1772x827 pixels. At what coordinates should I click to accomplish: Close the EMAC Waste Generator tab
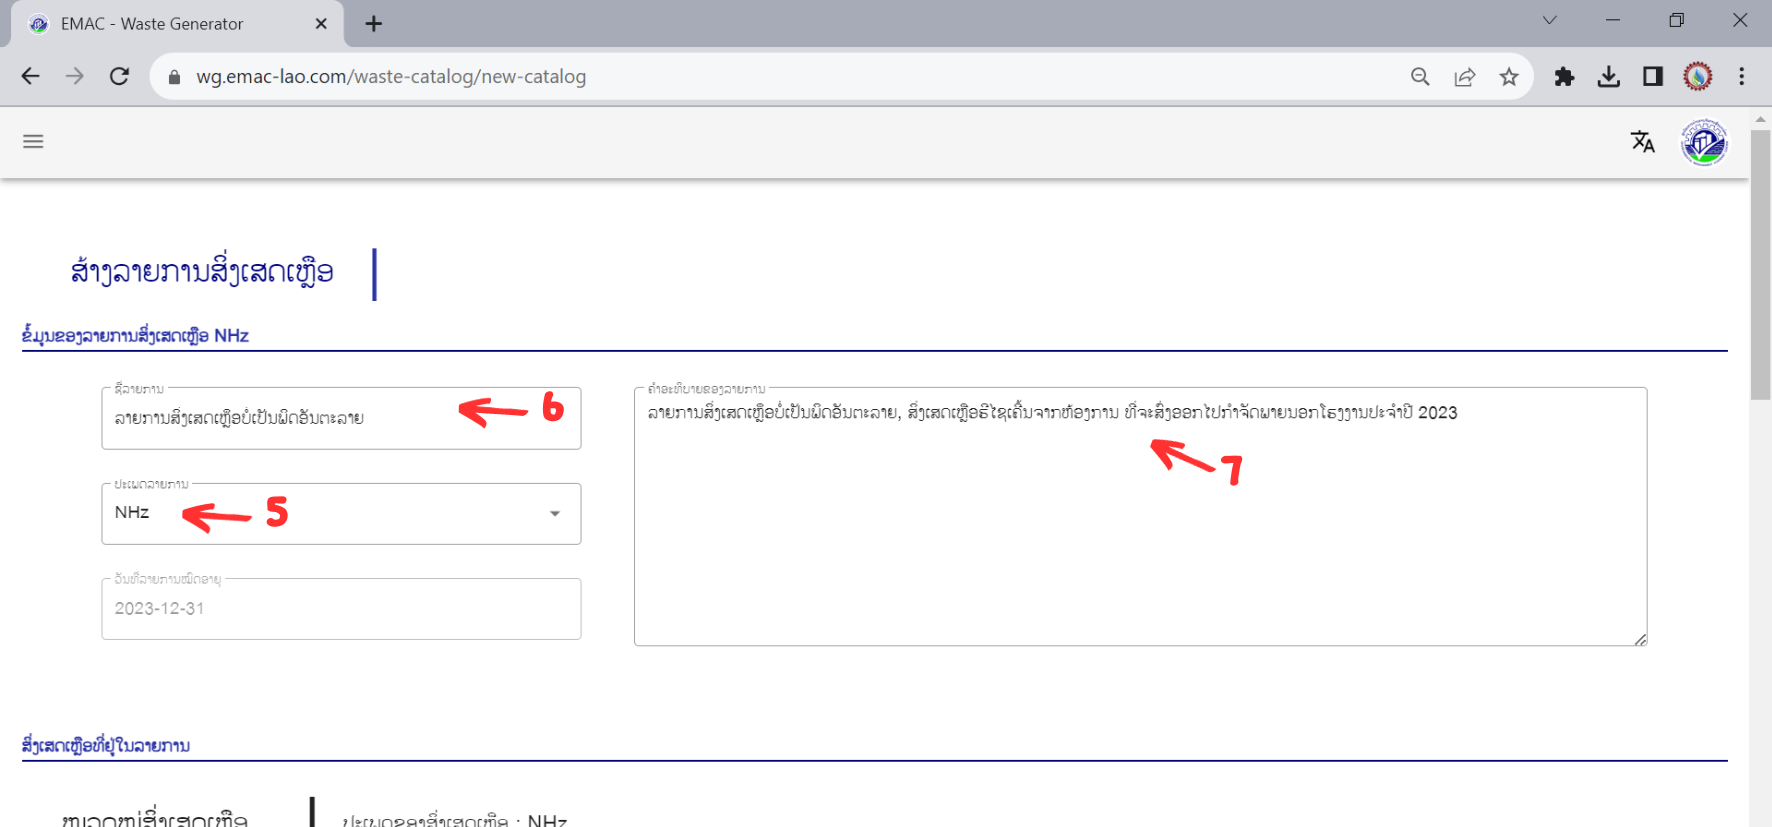pos(321,24)
